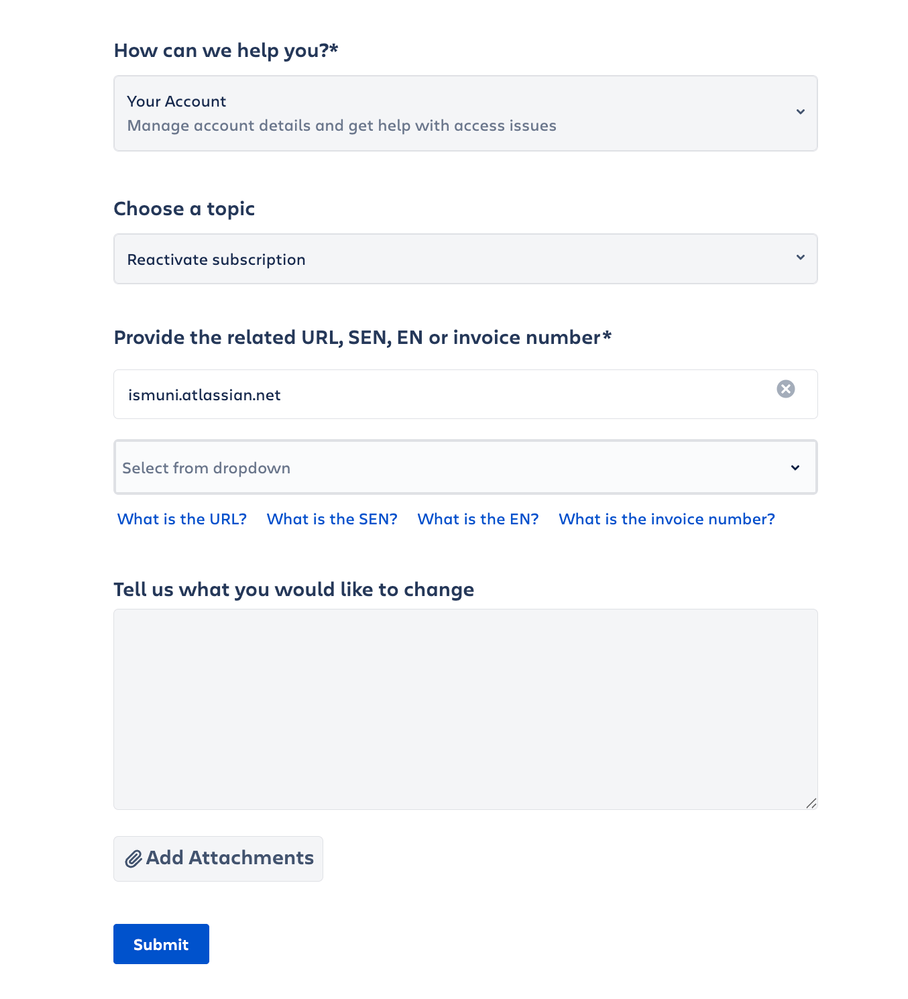The height and width of the screenshot is (999, 908).
Task: Click the resize handle on the text area
Action: click(x=811, y=802)
